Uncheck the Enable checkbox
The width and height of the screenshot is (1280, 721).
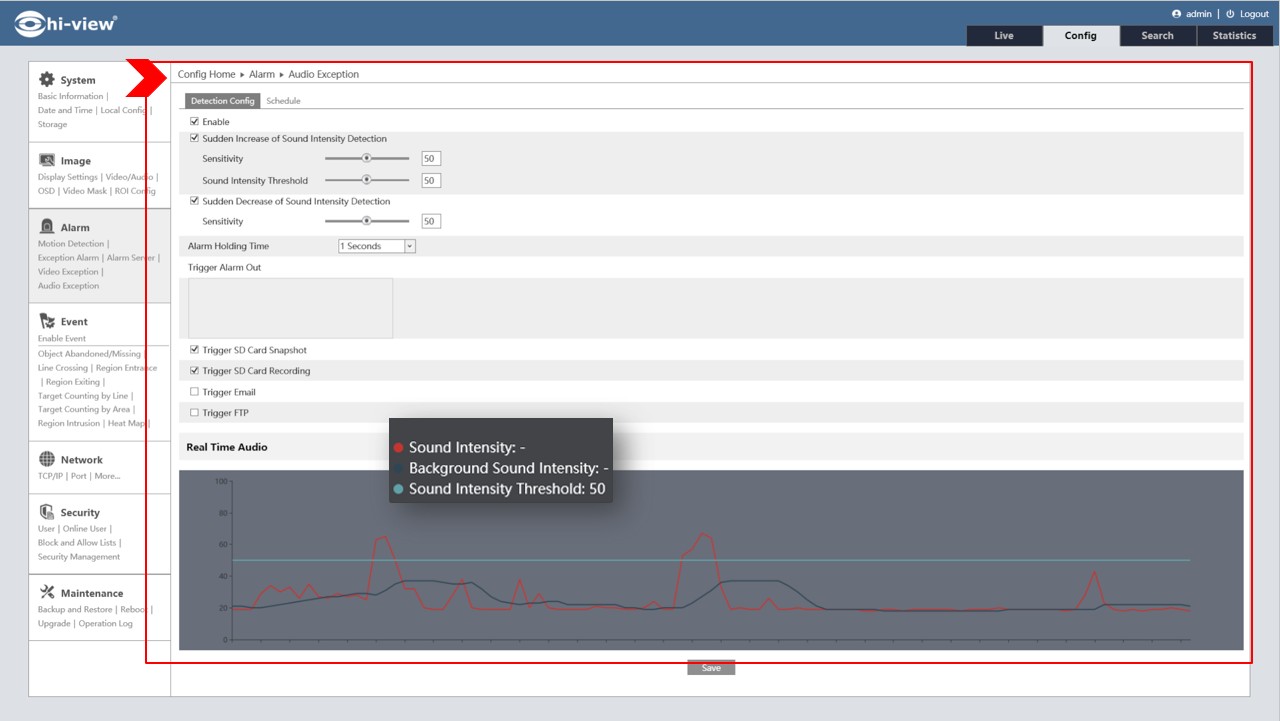(x=194, y=122)
